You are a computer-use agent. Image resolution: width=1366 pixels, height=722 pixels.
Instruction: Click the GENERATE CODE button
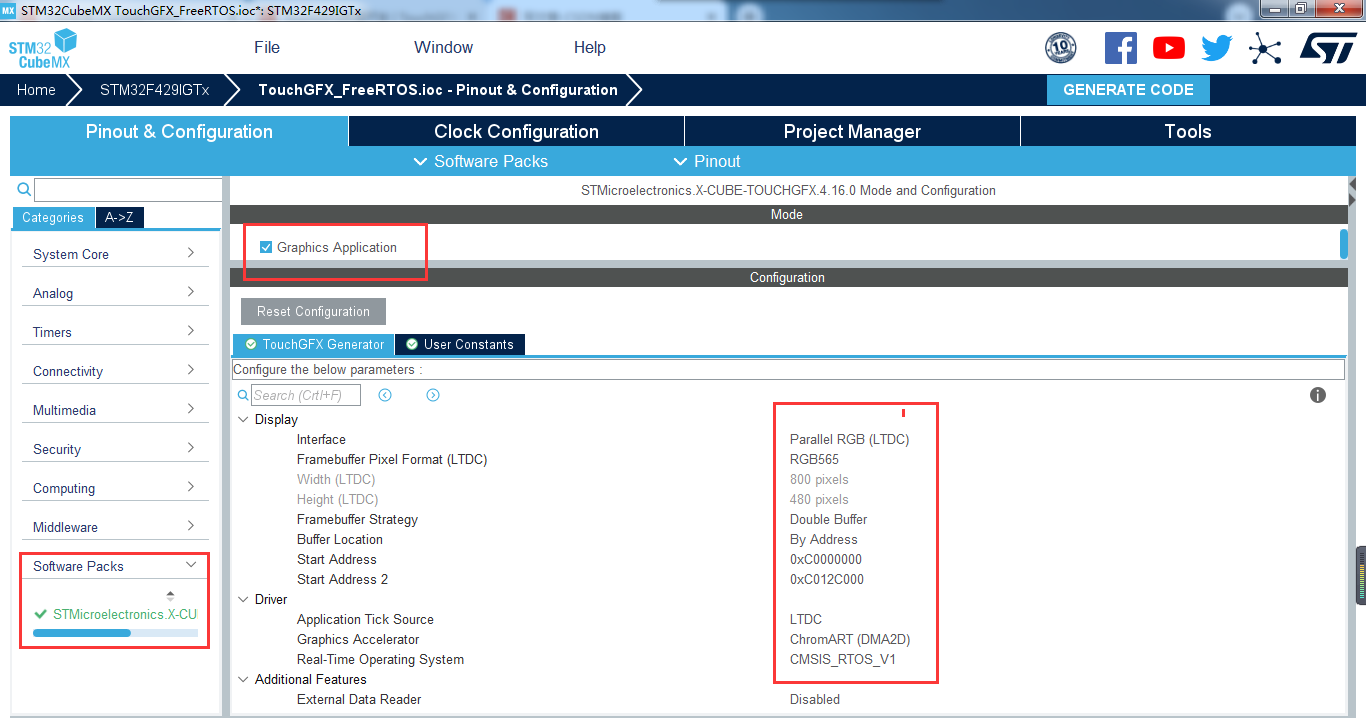(1128, 90)
